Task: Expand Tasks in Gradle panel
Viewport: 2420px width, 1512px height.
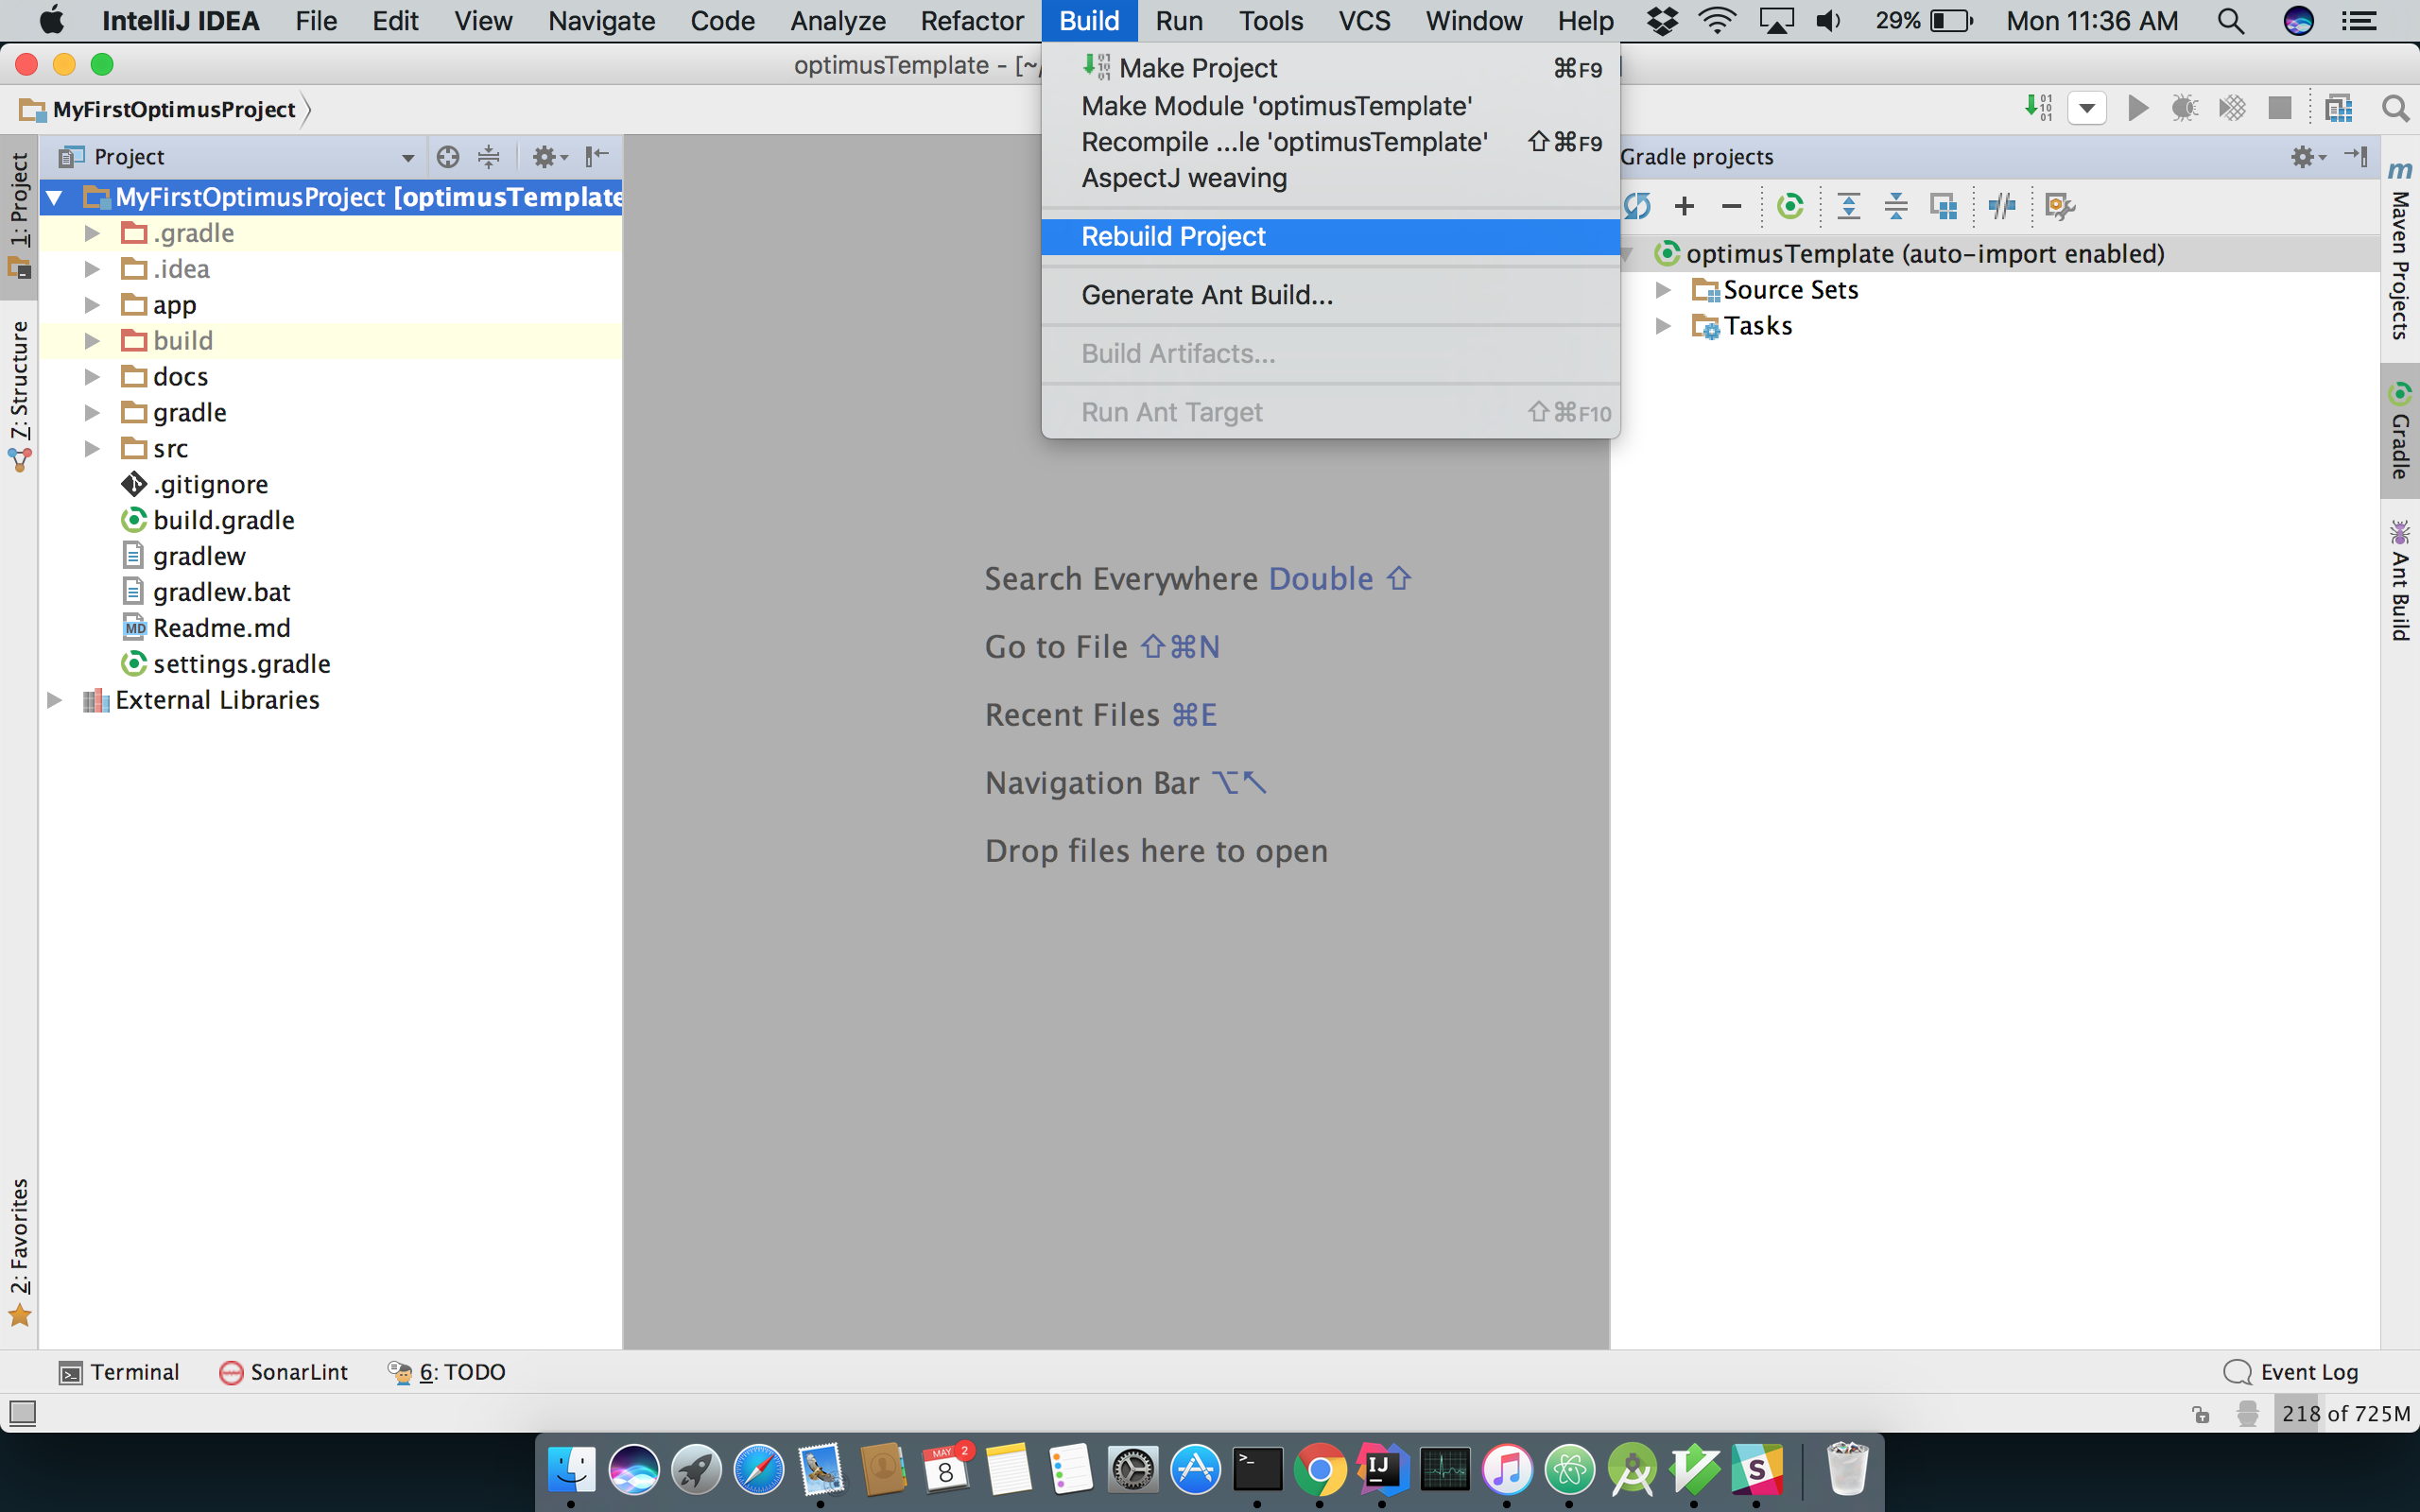Action: coord(1663,326)
